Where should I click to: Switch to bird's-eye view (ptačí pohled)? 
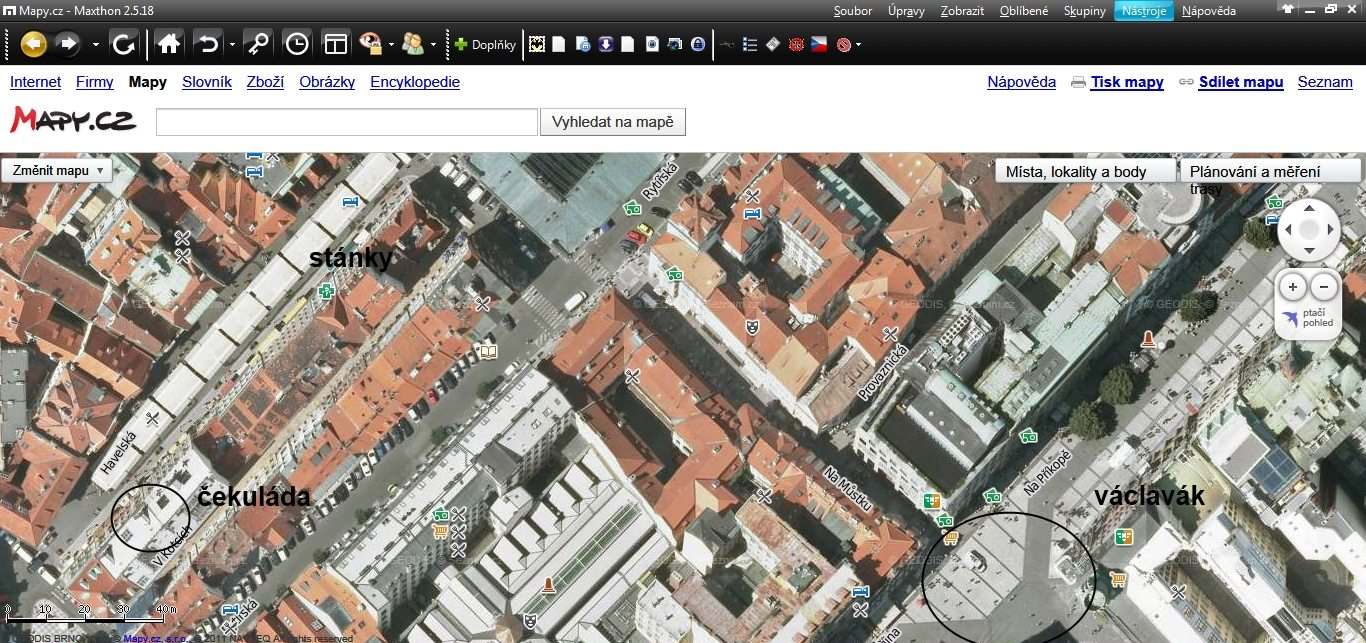[x=1309, y=319]
